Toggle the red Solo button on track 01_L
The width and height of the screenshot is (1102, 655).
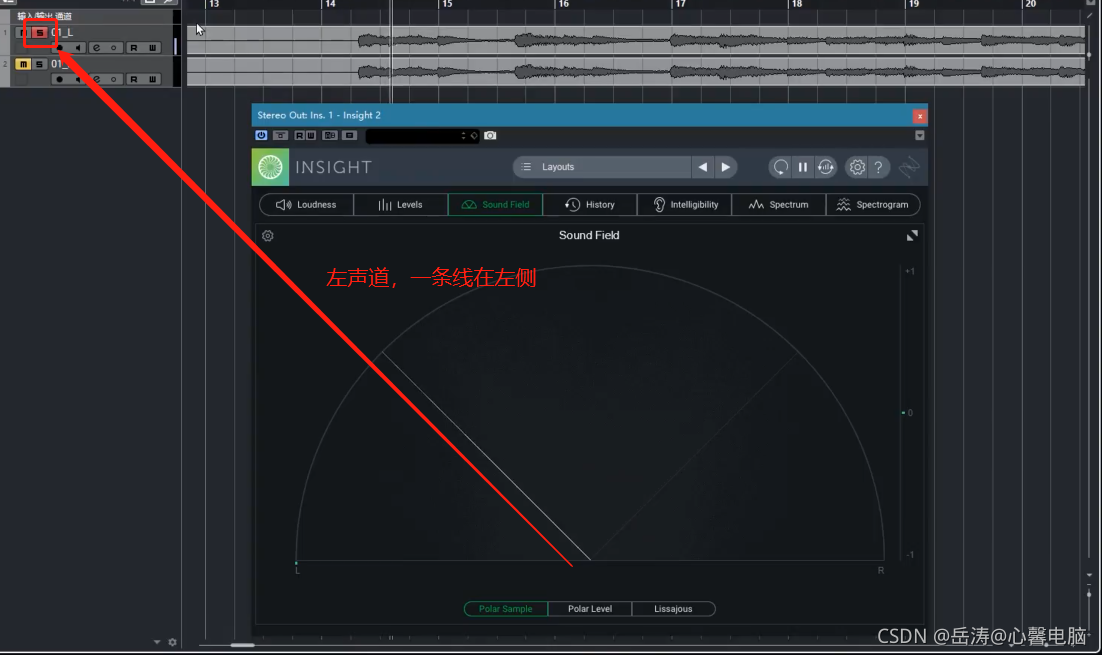[40, 32]
